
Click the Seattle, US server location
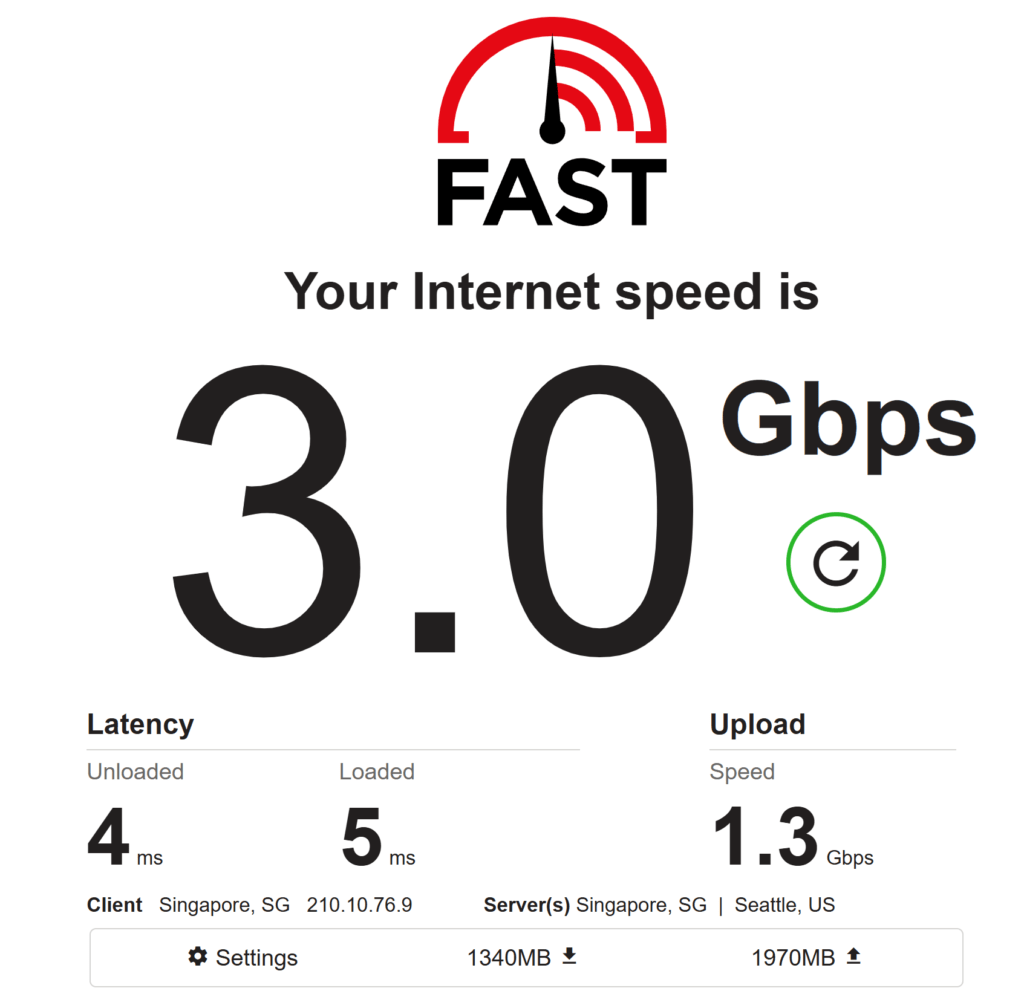pos(784,905)
